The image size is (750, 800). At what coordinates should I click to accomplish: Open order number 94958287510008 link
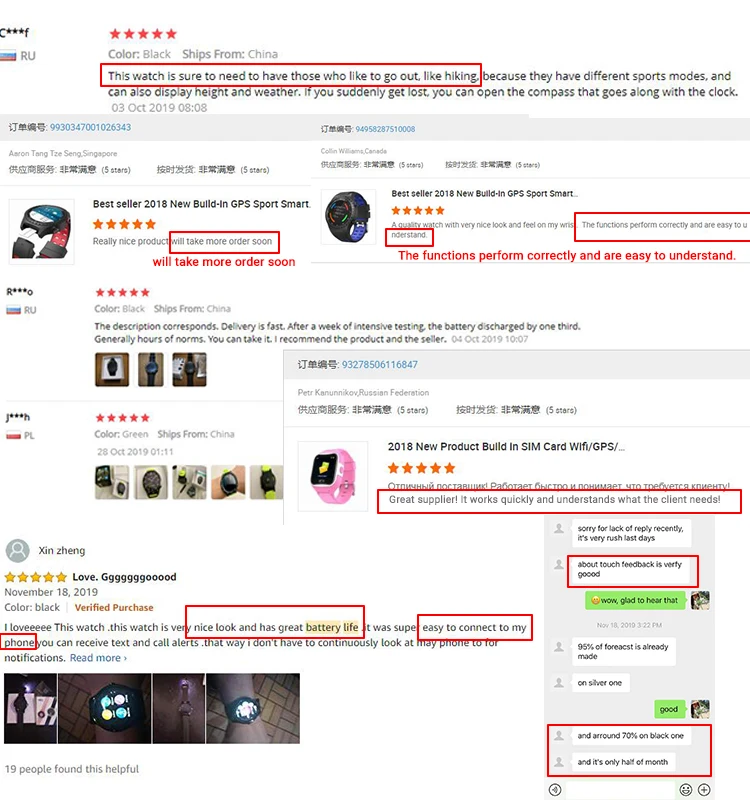[x=385, y=129]
